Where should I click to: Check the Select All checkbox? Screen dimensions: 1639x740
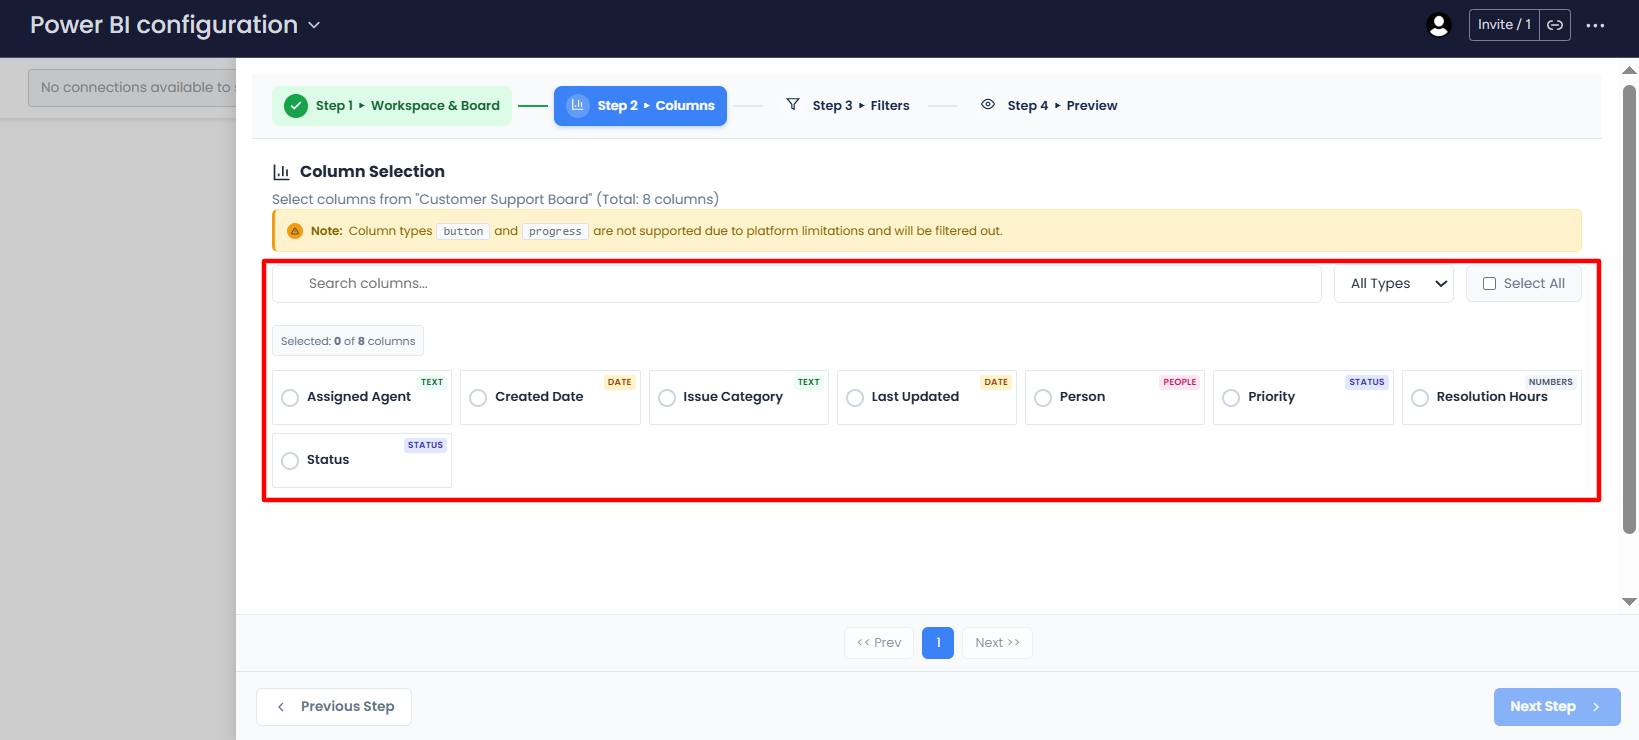(x=1489, y=284)
